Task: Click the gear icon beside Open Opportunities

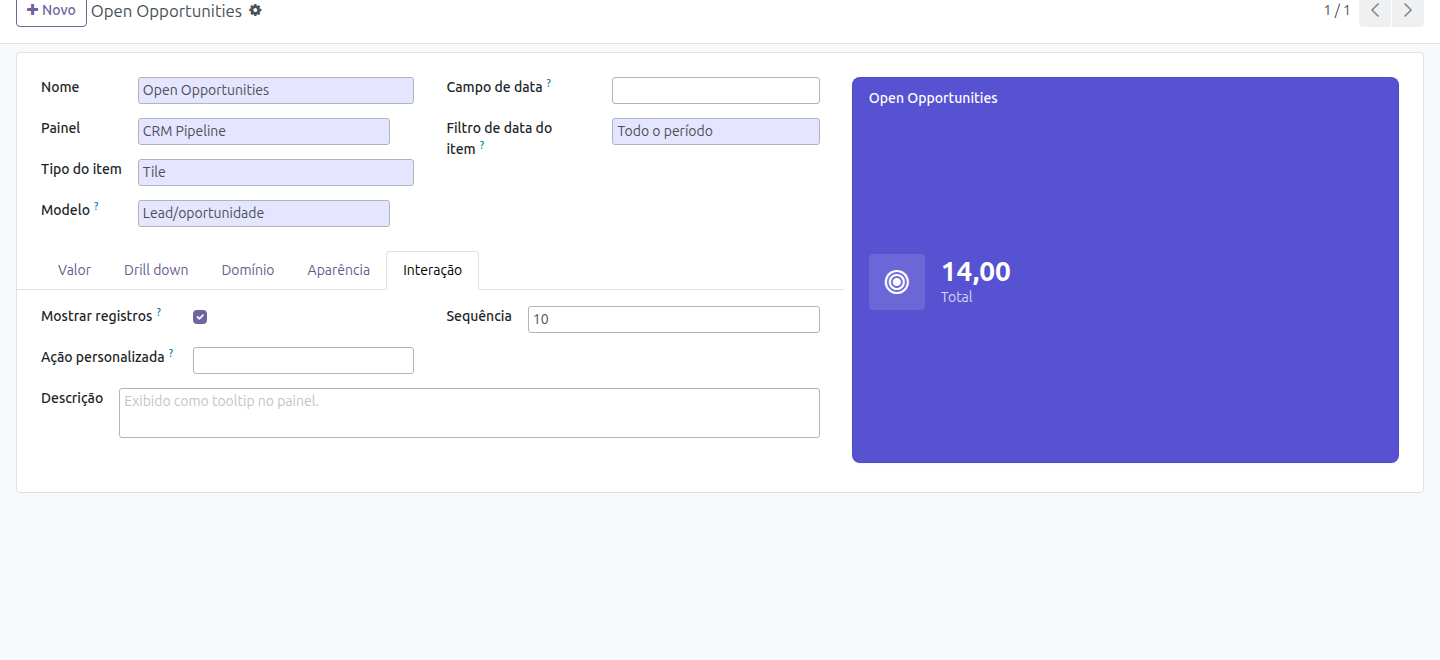Action: click(255, 11)
